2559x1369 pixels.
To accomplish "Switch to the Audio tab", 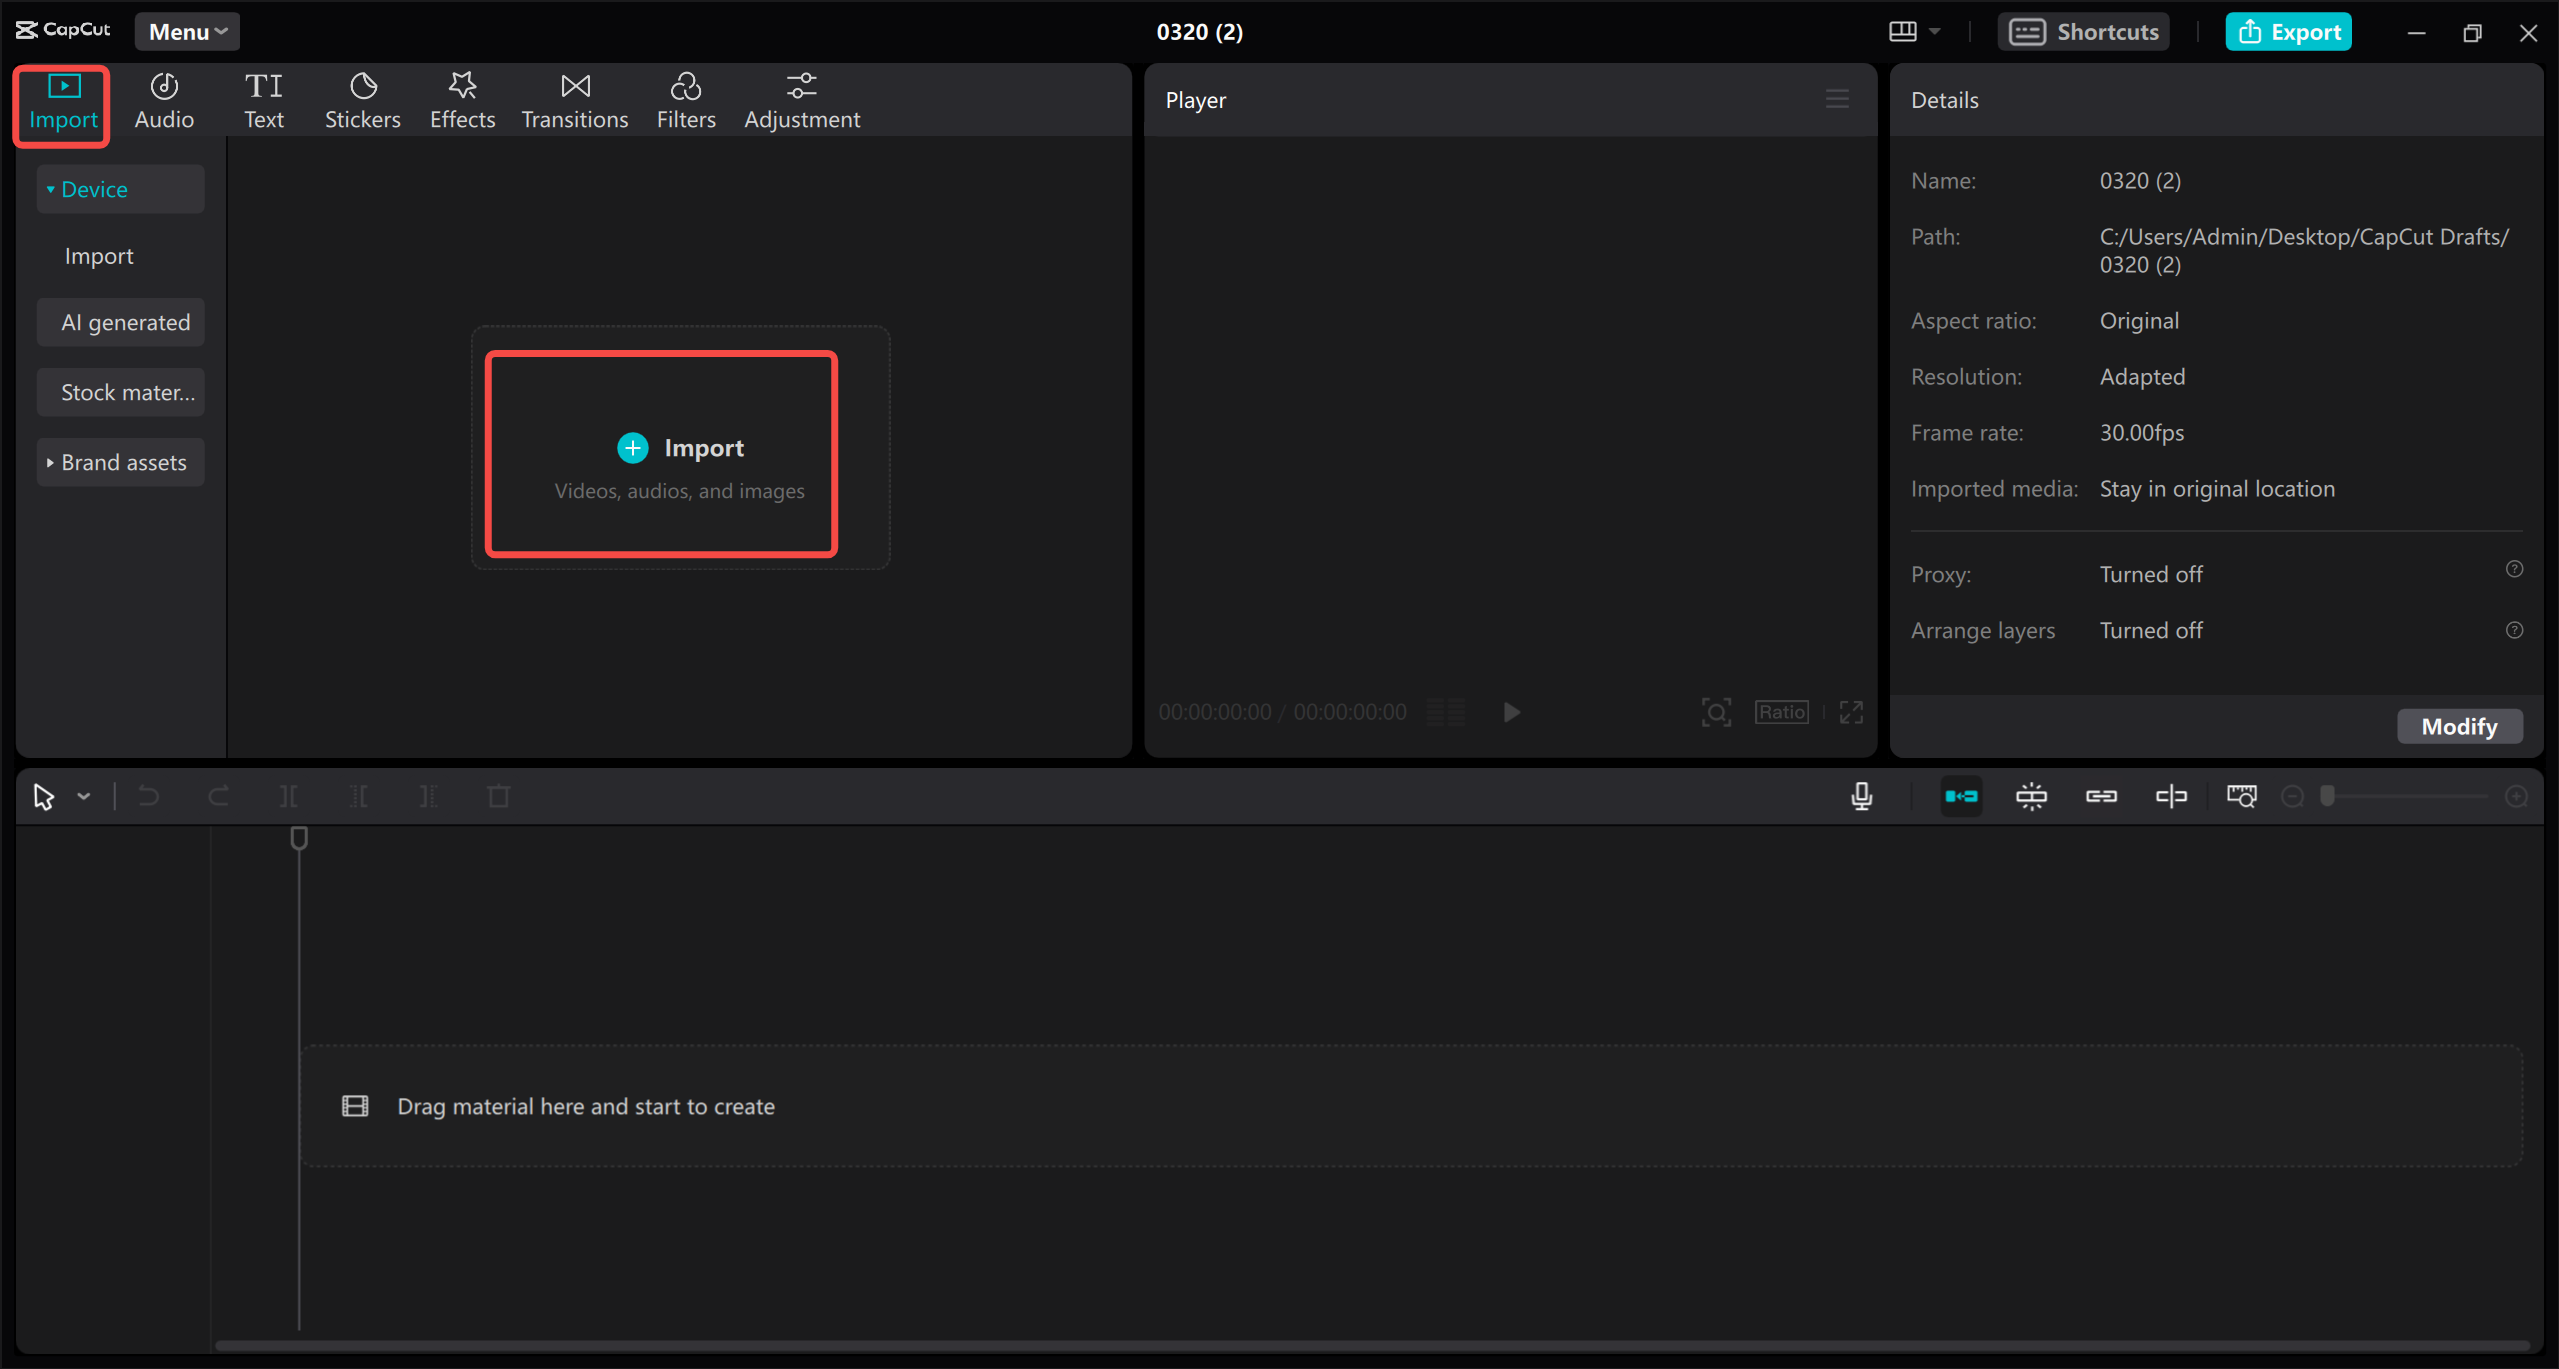I will pos(164,101).
